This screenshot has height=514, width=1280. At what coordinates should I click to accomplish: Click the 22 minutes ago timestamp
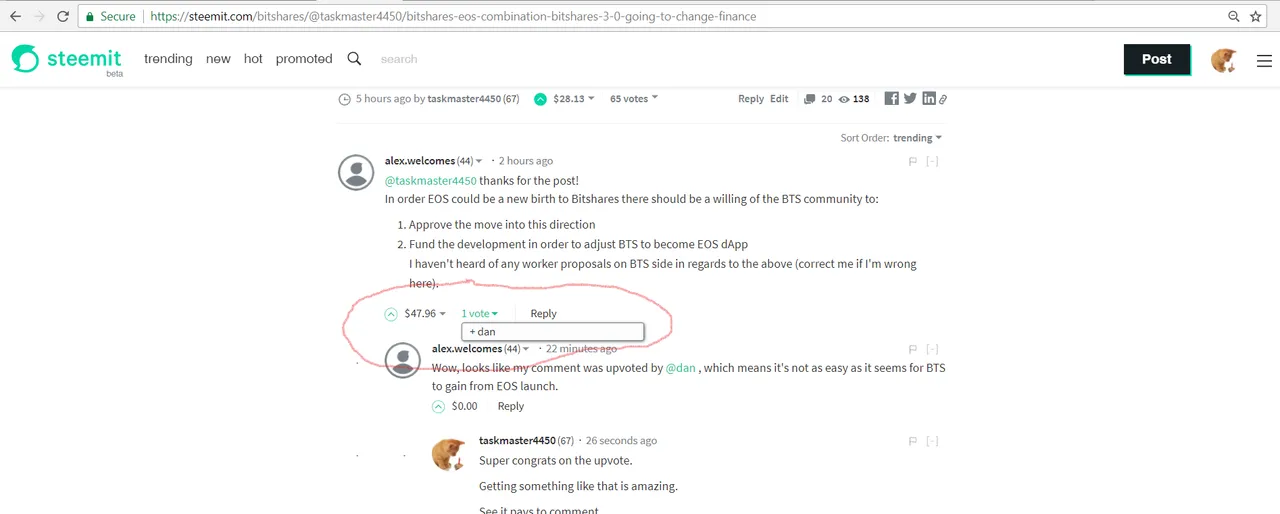pos(581,349)
